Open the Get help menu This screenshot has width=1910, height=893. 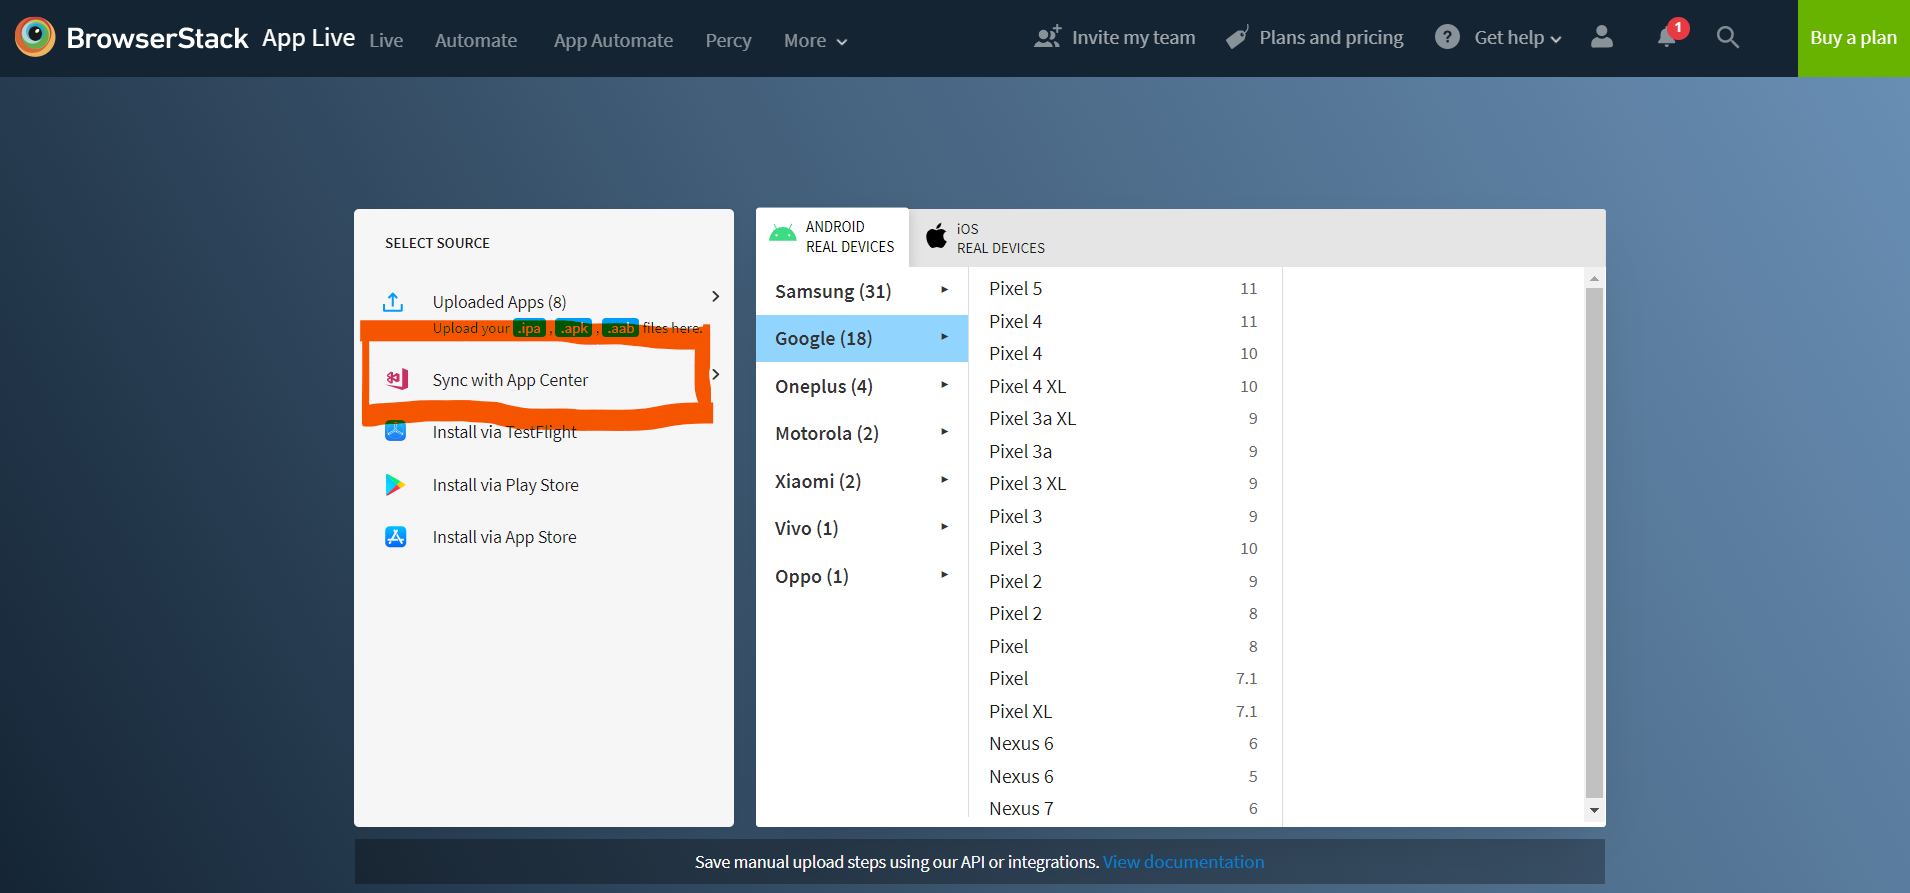pyautogui.click(x=1517, y=37)
